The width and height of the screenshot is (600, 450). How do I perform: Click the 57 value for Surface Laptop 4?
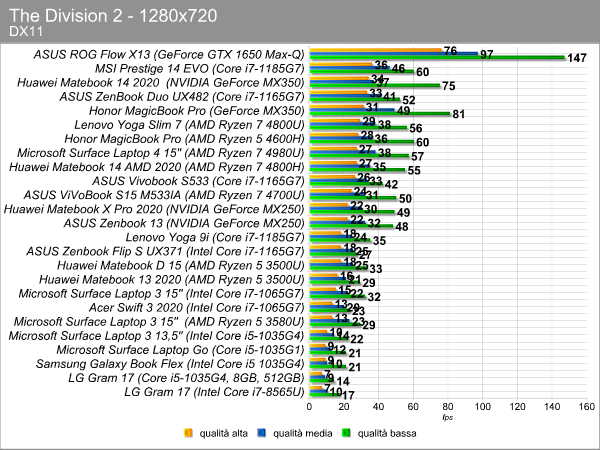pos(417,157)
